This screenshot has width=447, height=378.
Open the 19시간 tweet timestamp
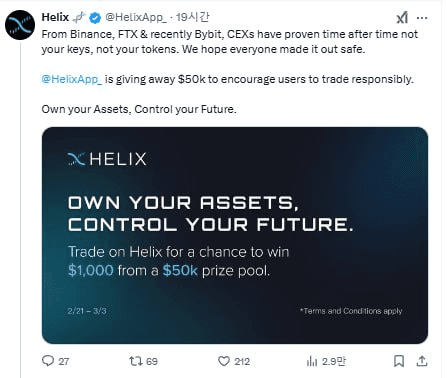point(192,17)
